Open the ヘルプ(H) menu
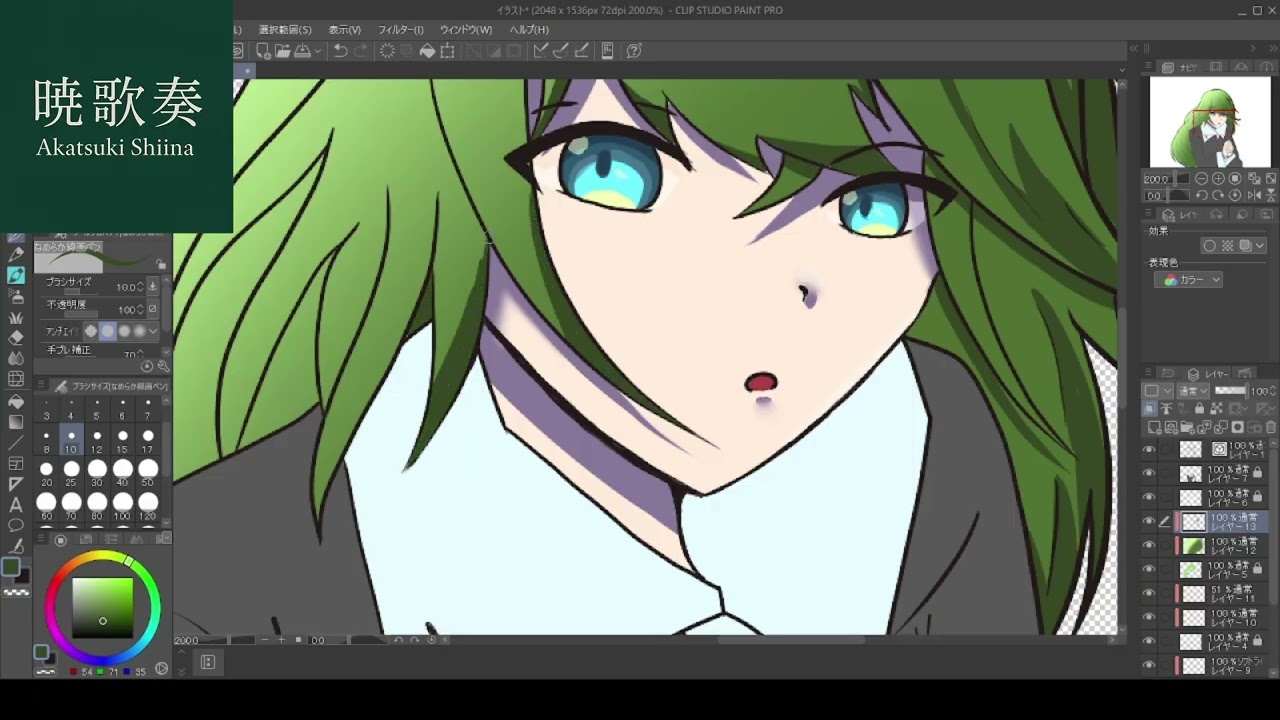The width and height of the screenshot is (1280, 720). (529, 30)
